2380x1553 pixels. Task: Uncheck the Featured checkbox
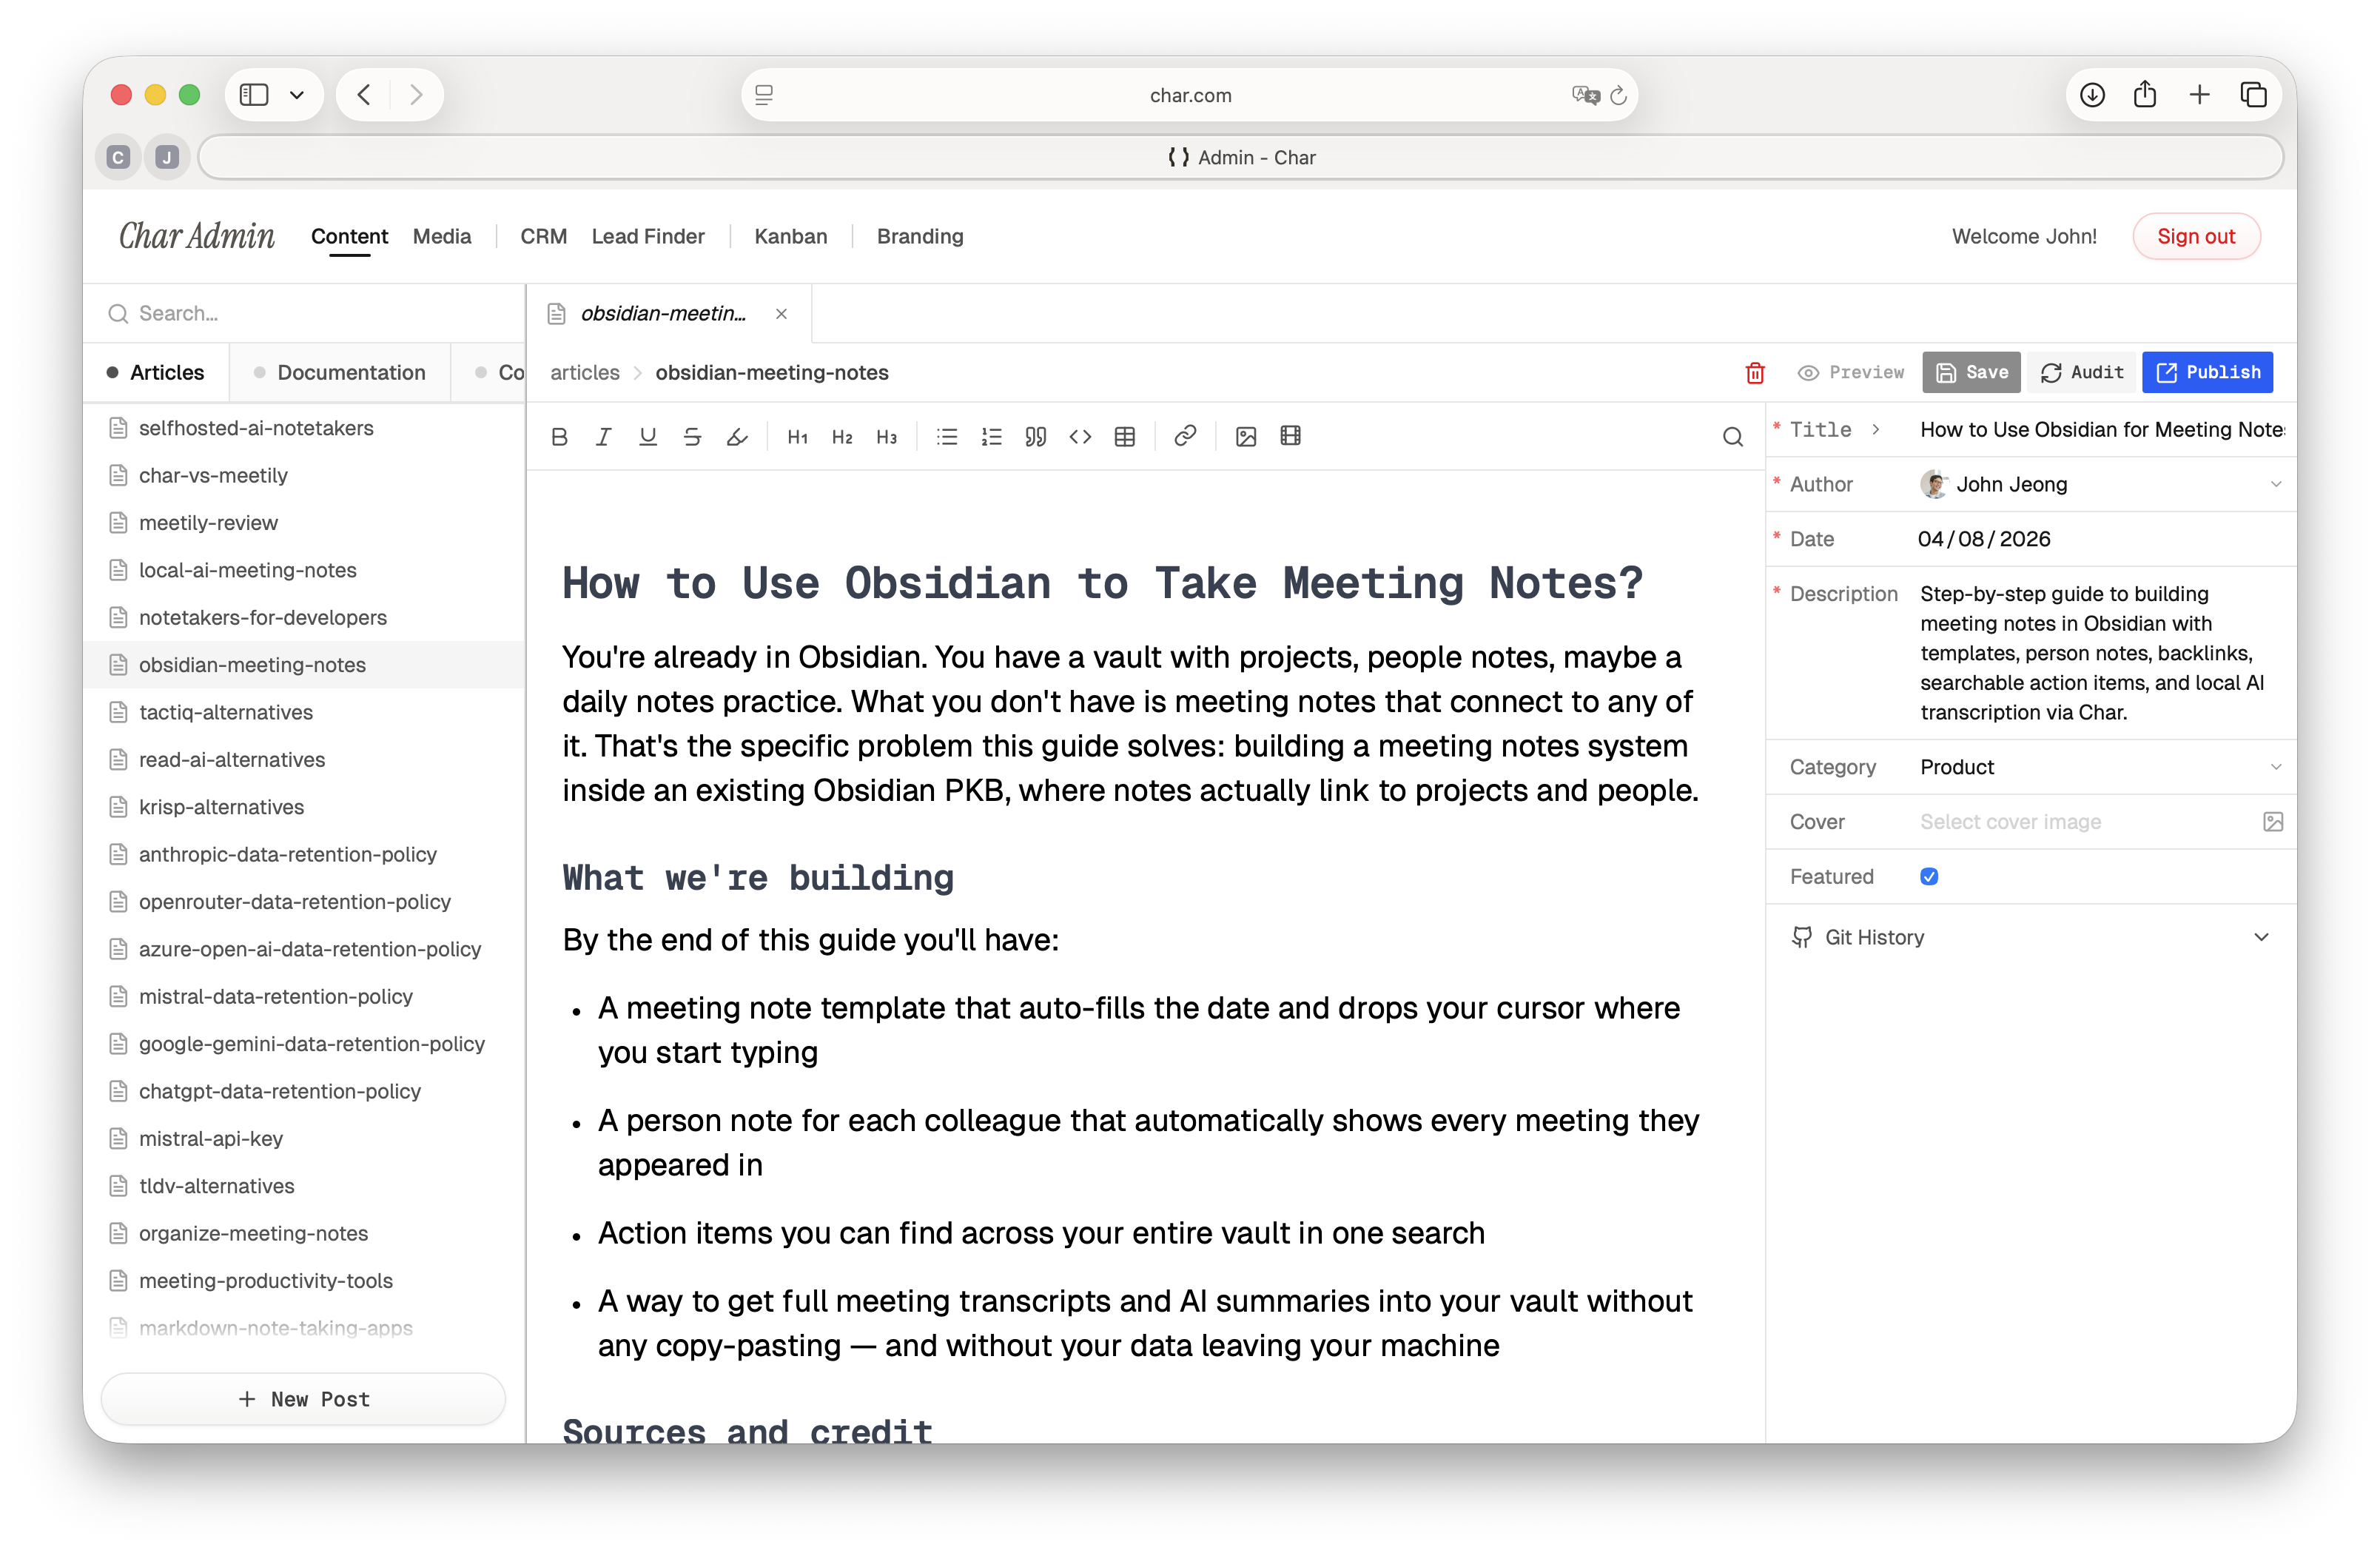pyautogui.click(x=1929, y=877)
